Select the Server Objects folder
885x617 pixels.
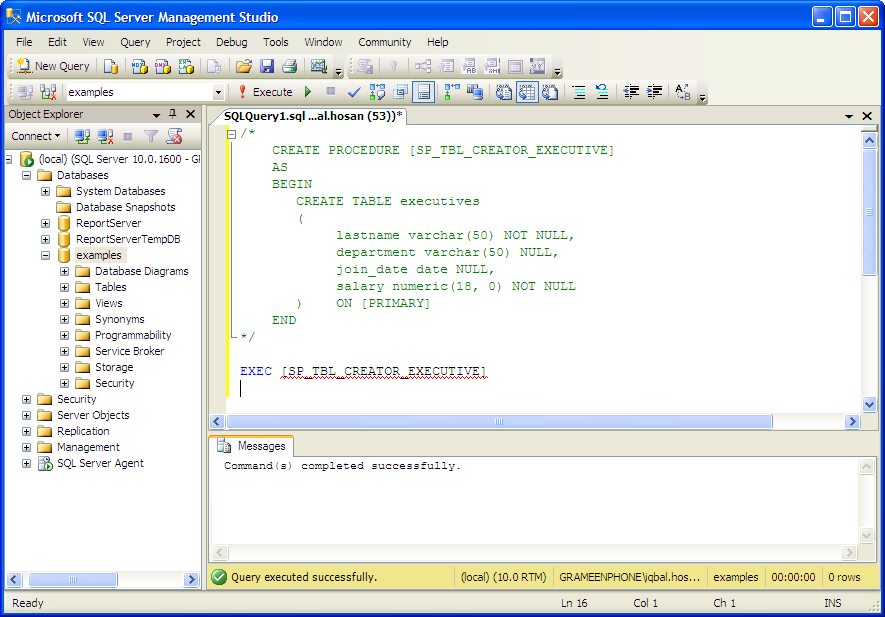[93, 415]
